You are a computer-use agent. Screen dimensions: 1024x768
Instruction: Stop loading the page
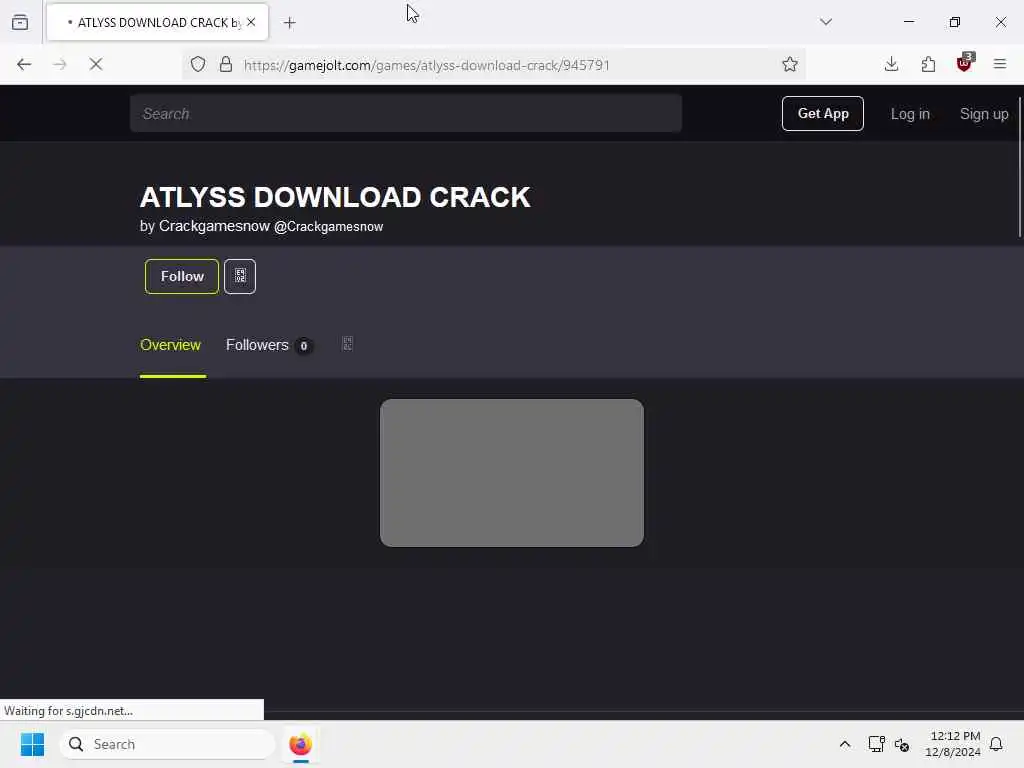click(95, 64)
